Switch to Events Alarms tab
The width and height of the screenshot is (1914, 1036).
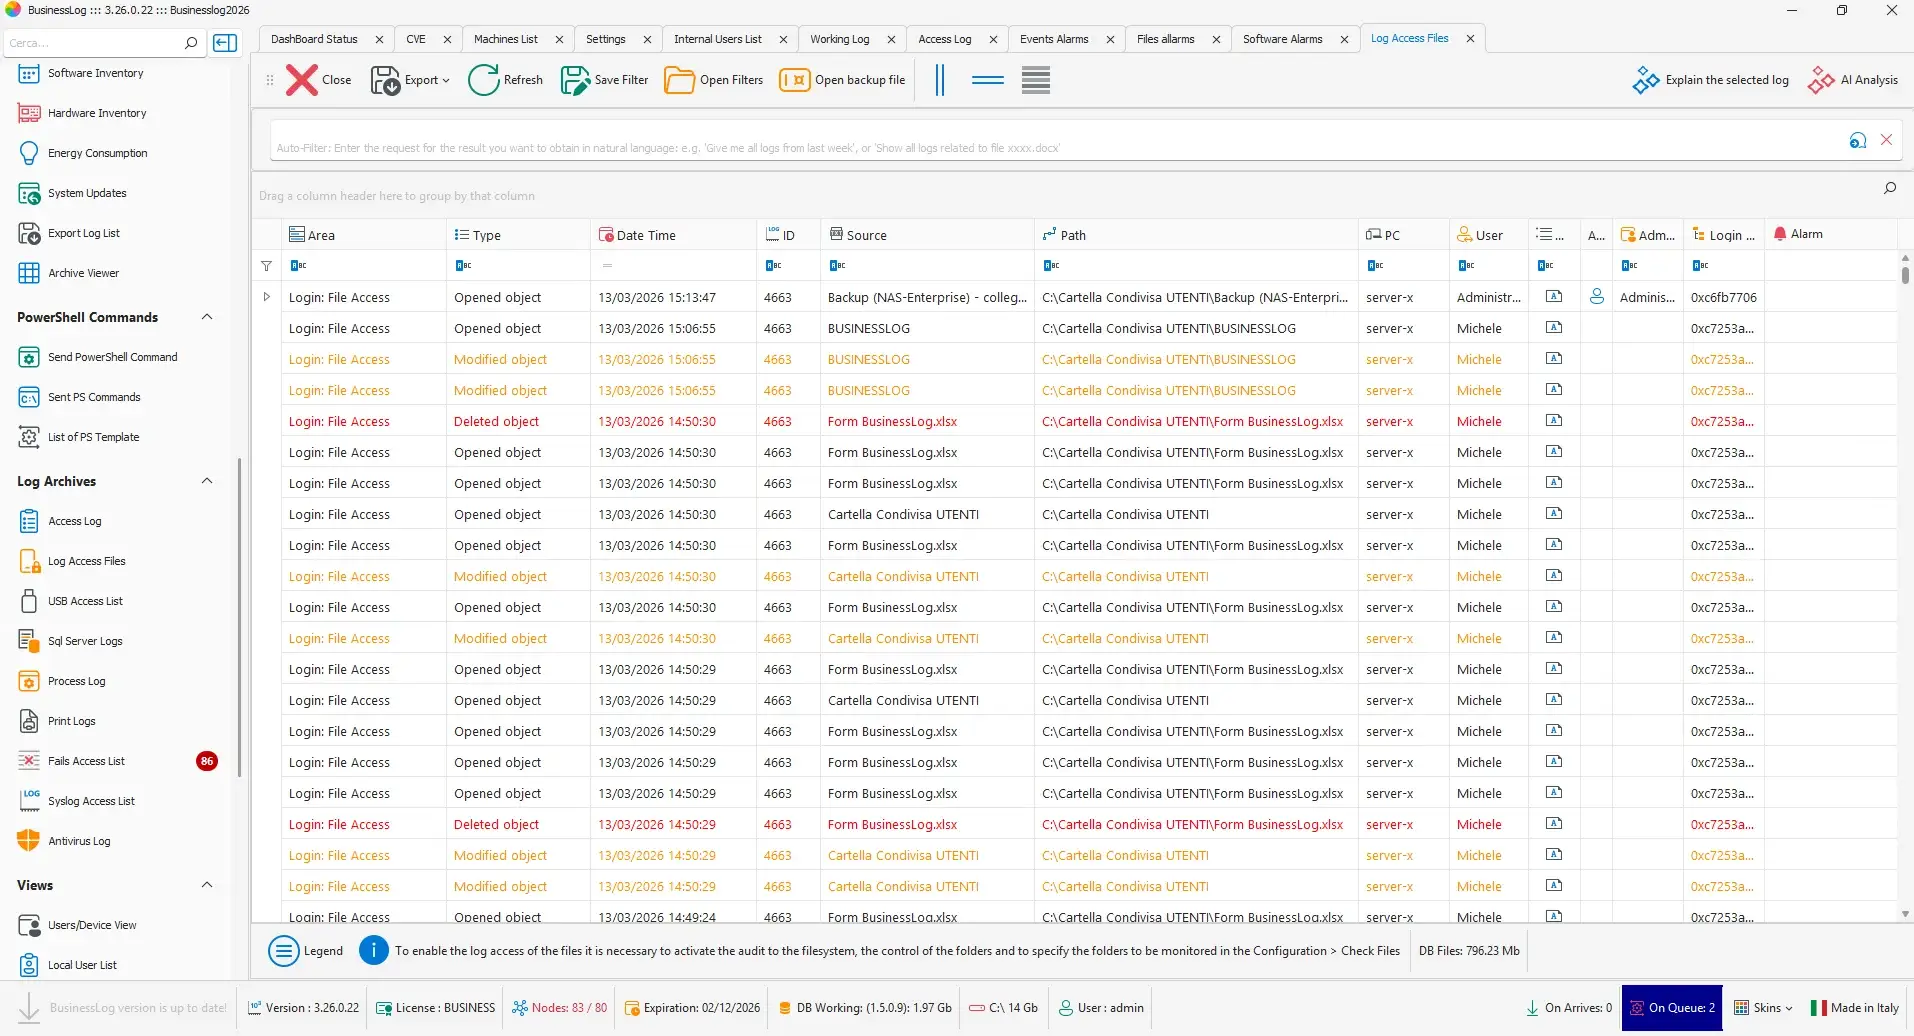coord(1054,39)
